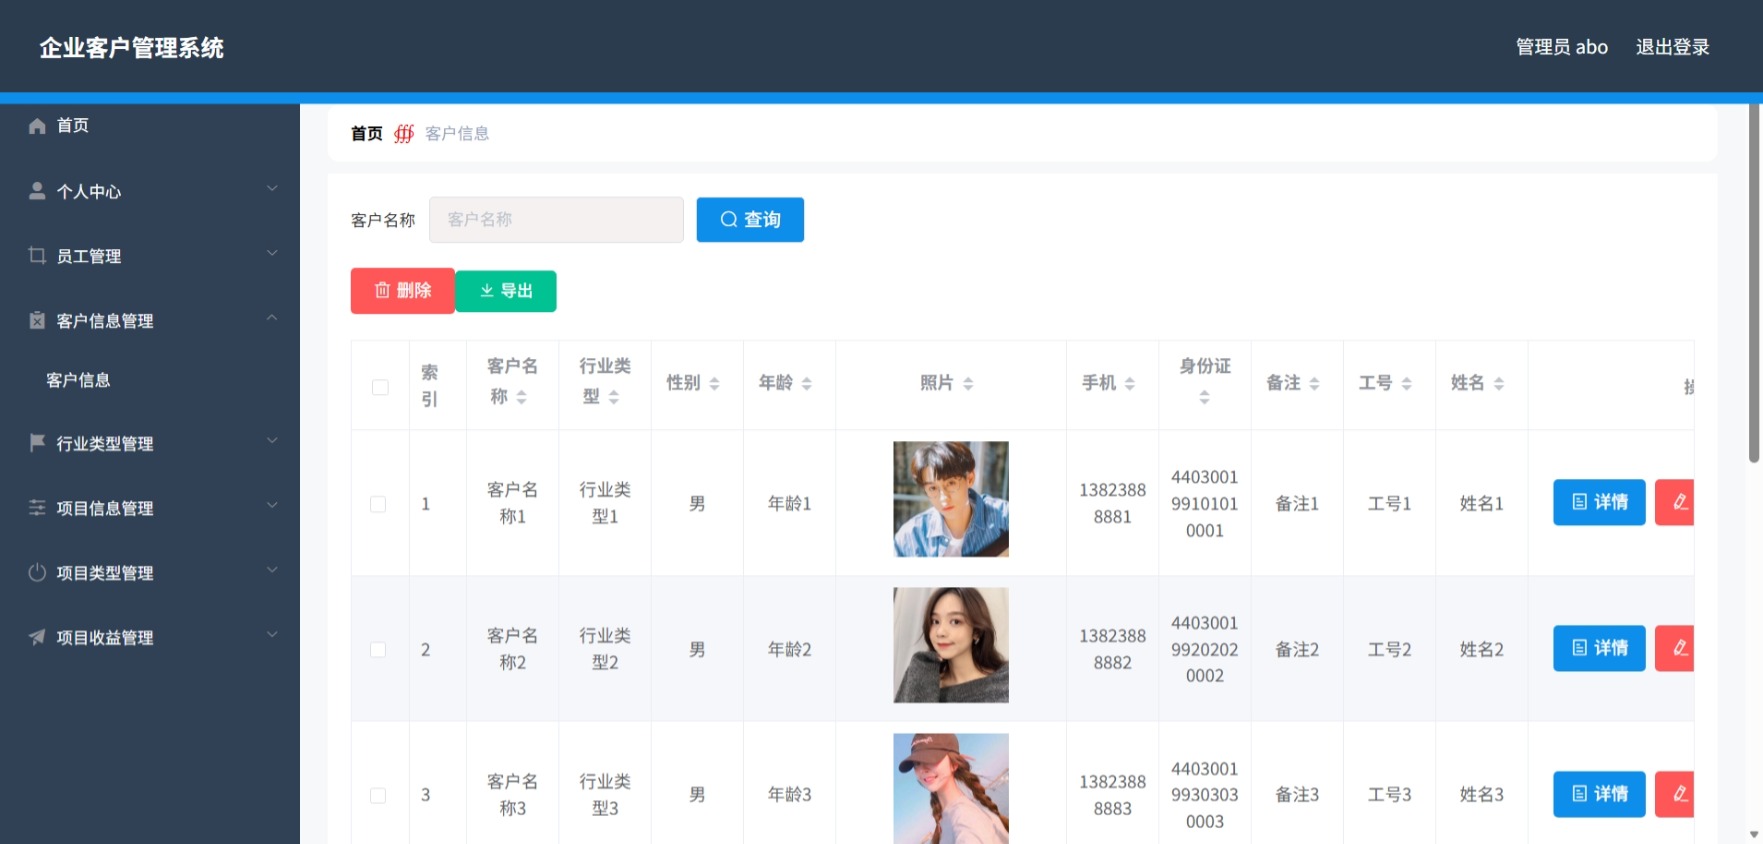Sort table by 身份证 column arrows
Screen dimensions: 1763x844
[x=1204, y=397]
